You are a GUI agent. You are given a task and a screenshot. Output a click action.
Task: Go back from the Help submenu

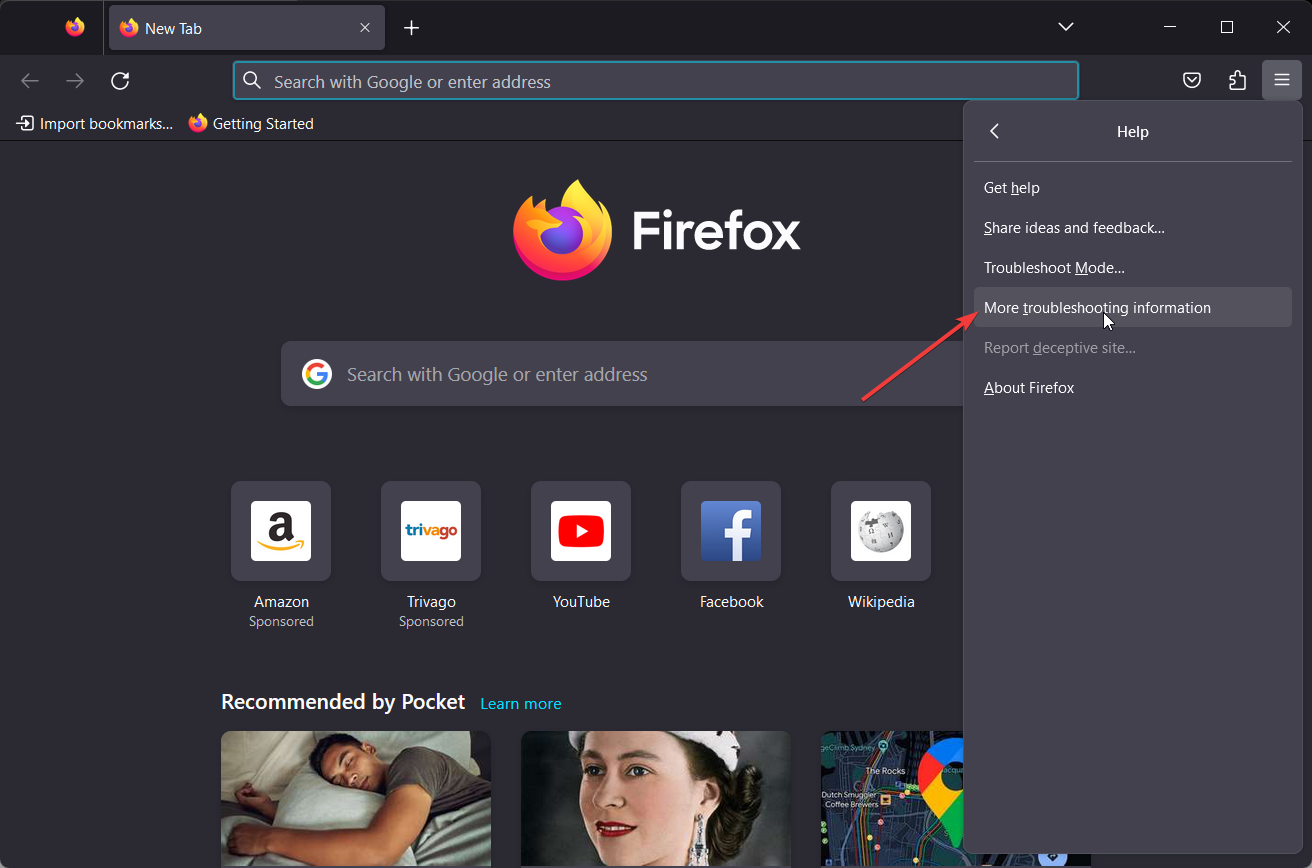coord(994,131)
